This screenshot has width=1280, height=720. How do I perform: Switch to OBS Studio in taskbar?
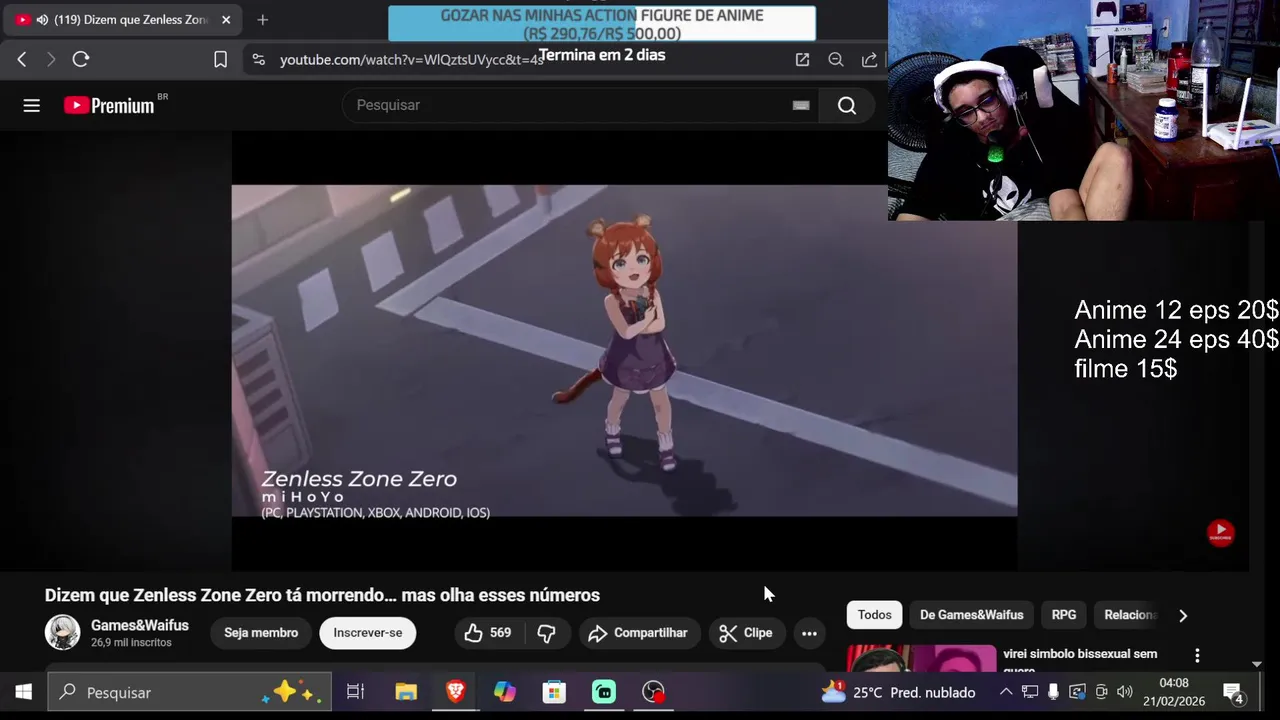653,692
